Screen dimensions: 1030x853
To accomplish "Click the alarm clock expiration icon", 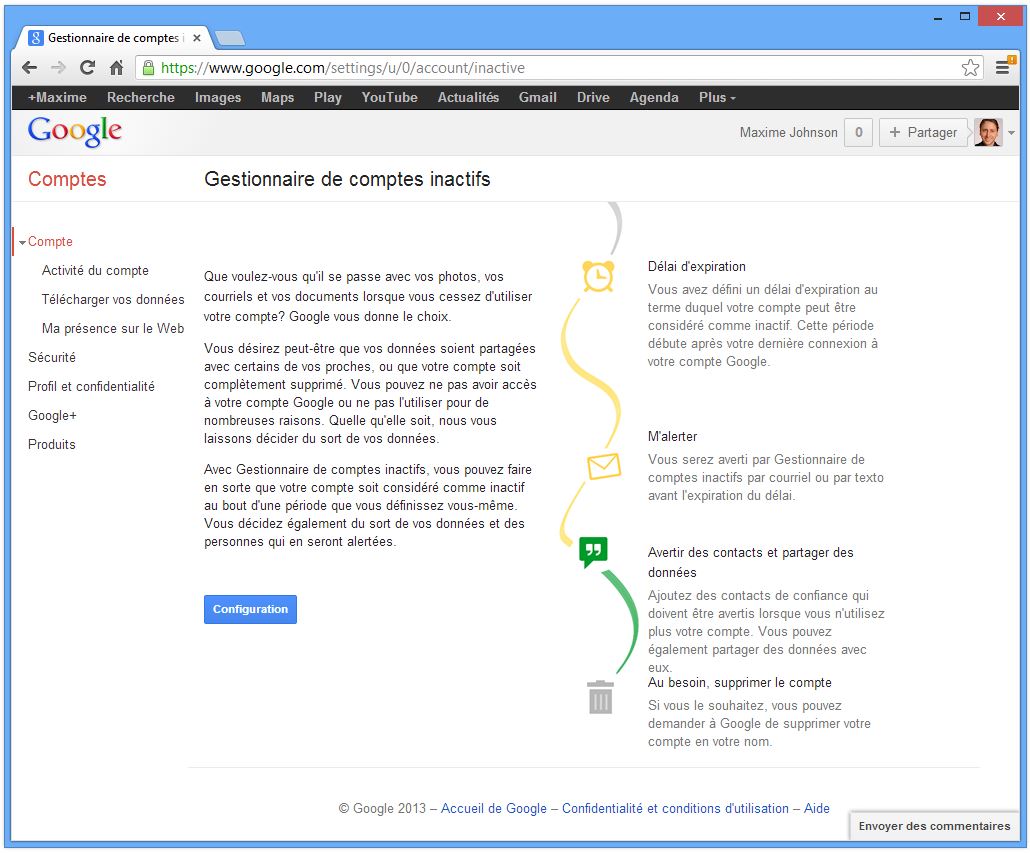I will click(x=598, y=276).
